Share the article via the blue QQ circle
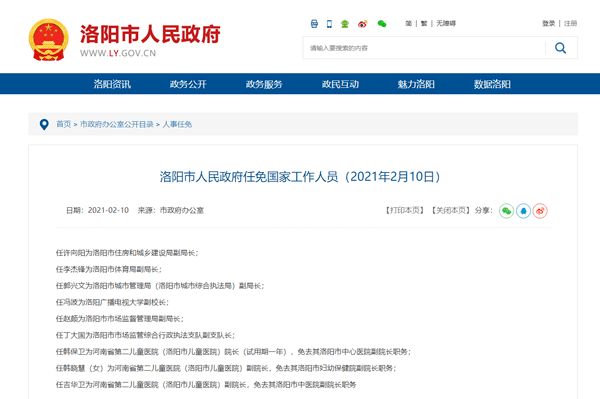The height and width of the screenshot is (399, 600). pyautogui.click(x=523, y=211)
